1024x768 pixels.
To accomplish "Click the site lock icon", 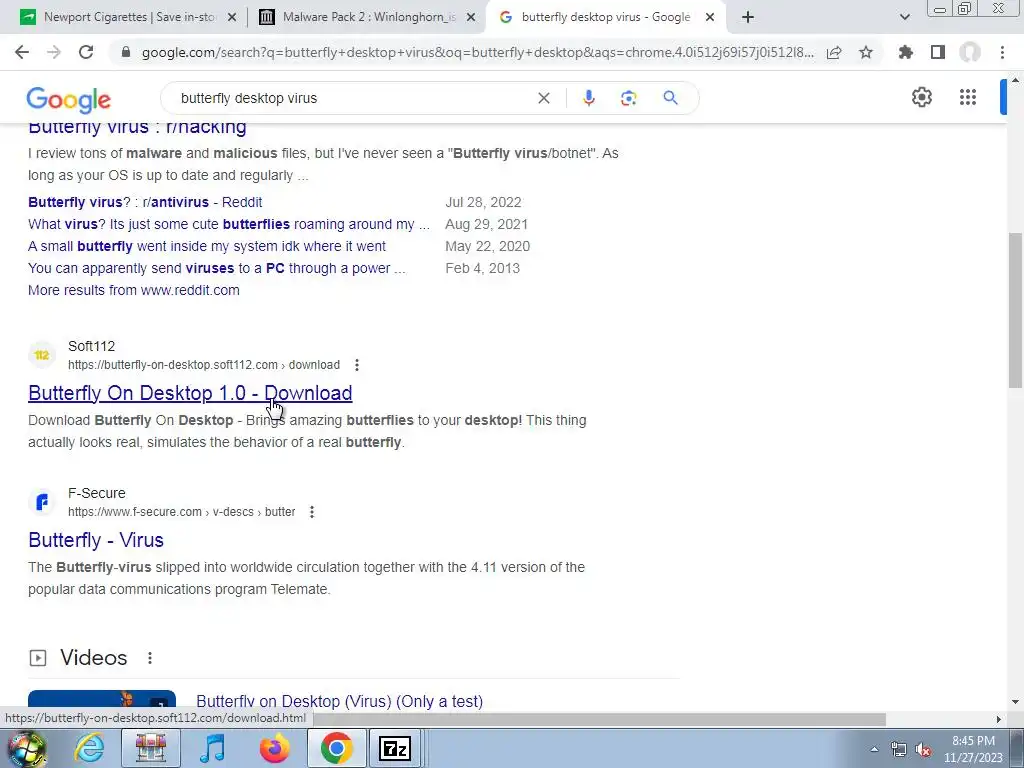I will click(x=126, y=52).
